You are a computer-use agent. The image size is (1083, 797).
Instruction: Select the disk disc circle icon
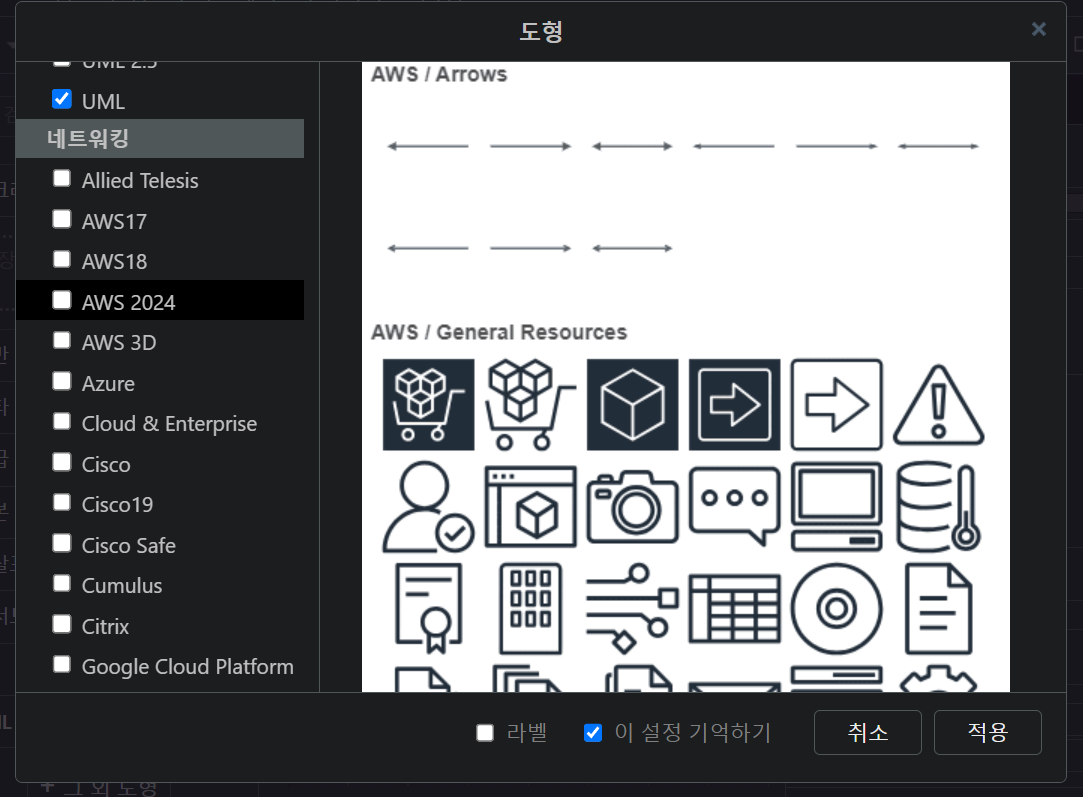pyautogui.click(x=836, y=608)
